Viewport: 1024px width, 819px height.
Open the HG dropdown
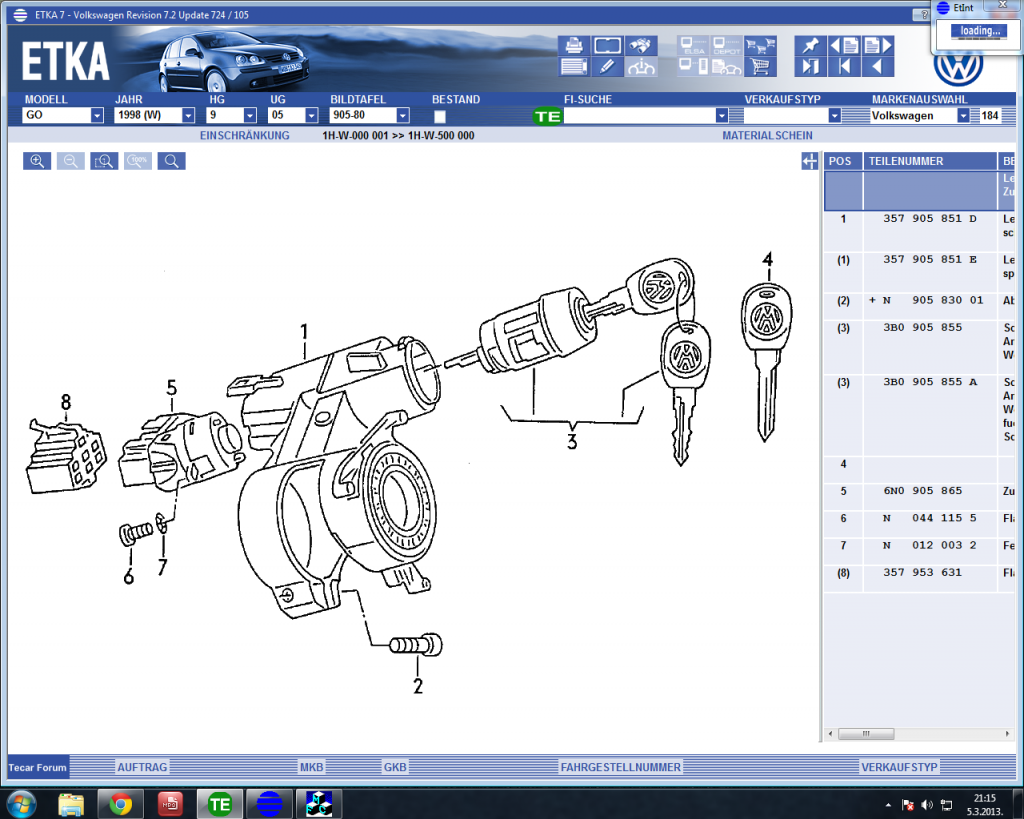[249, 116]
